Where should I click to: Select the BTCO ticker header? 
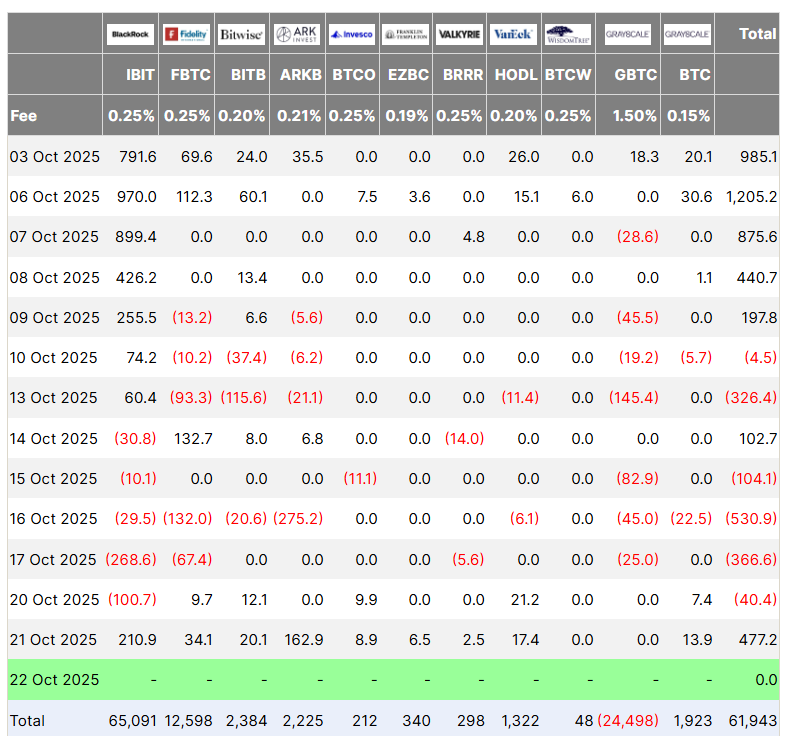point(354,75)
